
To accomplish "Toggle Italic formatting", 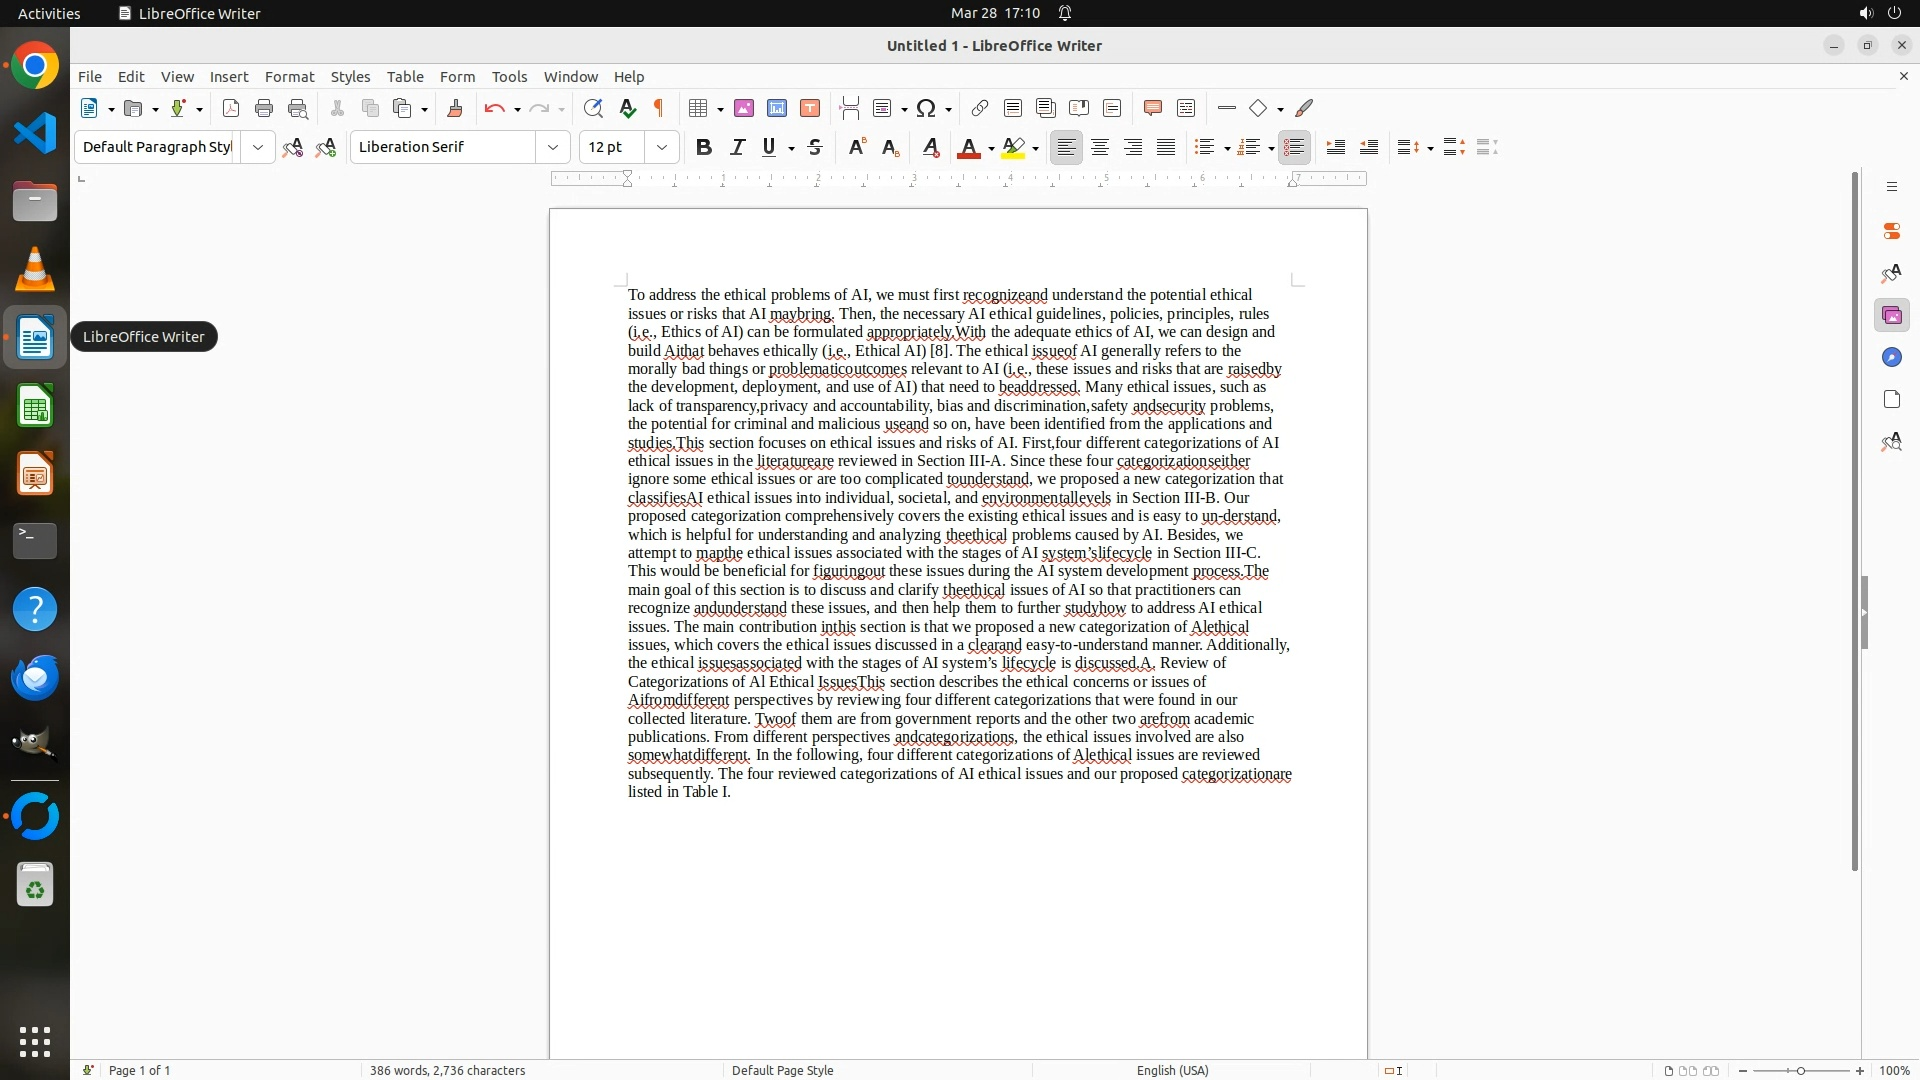I will click(x=737, y=147).
